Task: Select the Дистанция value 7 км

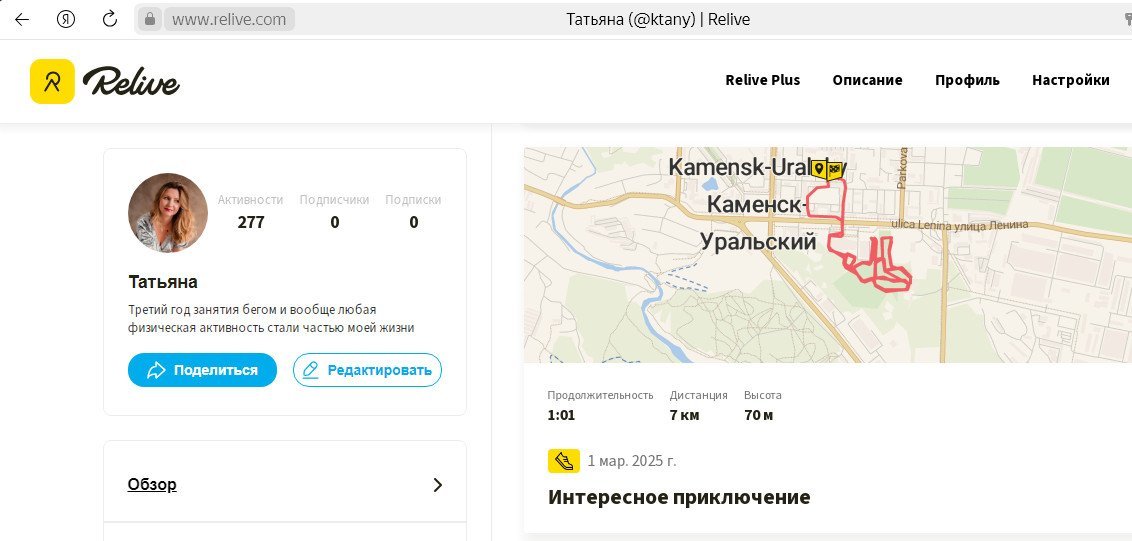Action: 684,415
